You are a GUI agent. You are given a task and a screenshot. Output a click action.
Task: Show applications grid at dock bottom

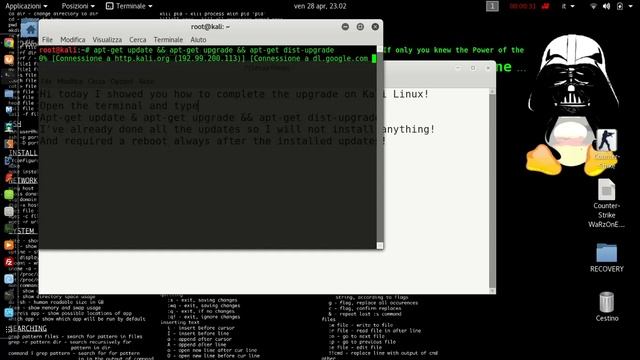tap(9, 329)
